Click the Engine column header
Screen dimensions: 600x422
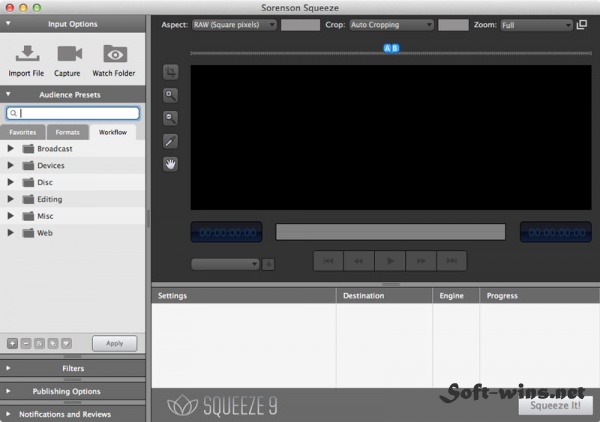456,296
